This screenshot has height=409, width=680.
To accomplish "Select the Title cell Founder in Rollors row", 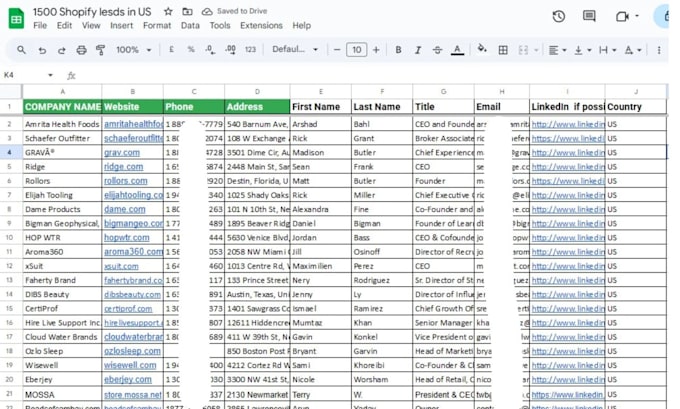I will click(x=443, y=181).
